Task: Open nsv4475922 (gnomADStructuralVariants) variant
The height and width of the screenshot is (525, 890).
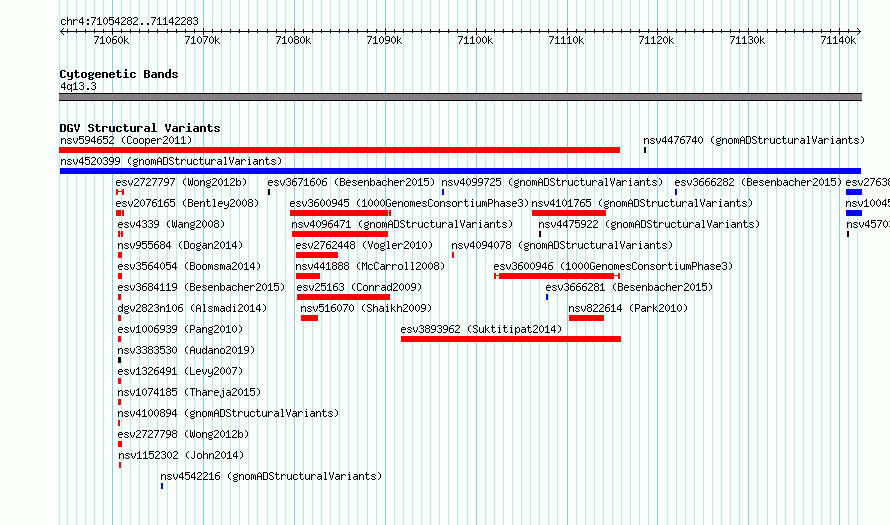Action: (x=649, y=224)
